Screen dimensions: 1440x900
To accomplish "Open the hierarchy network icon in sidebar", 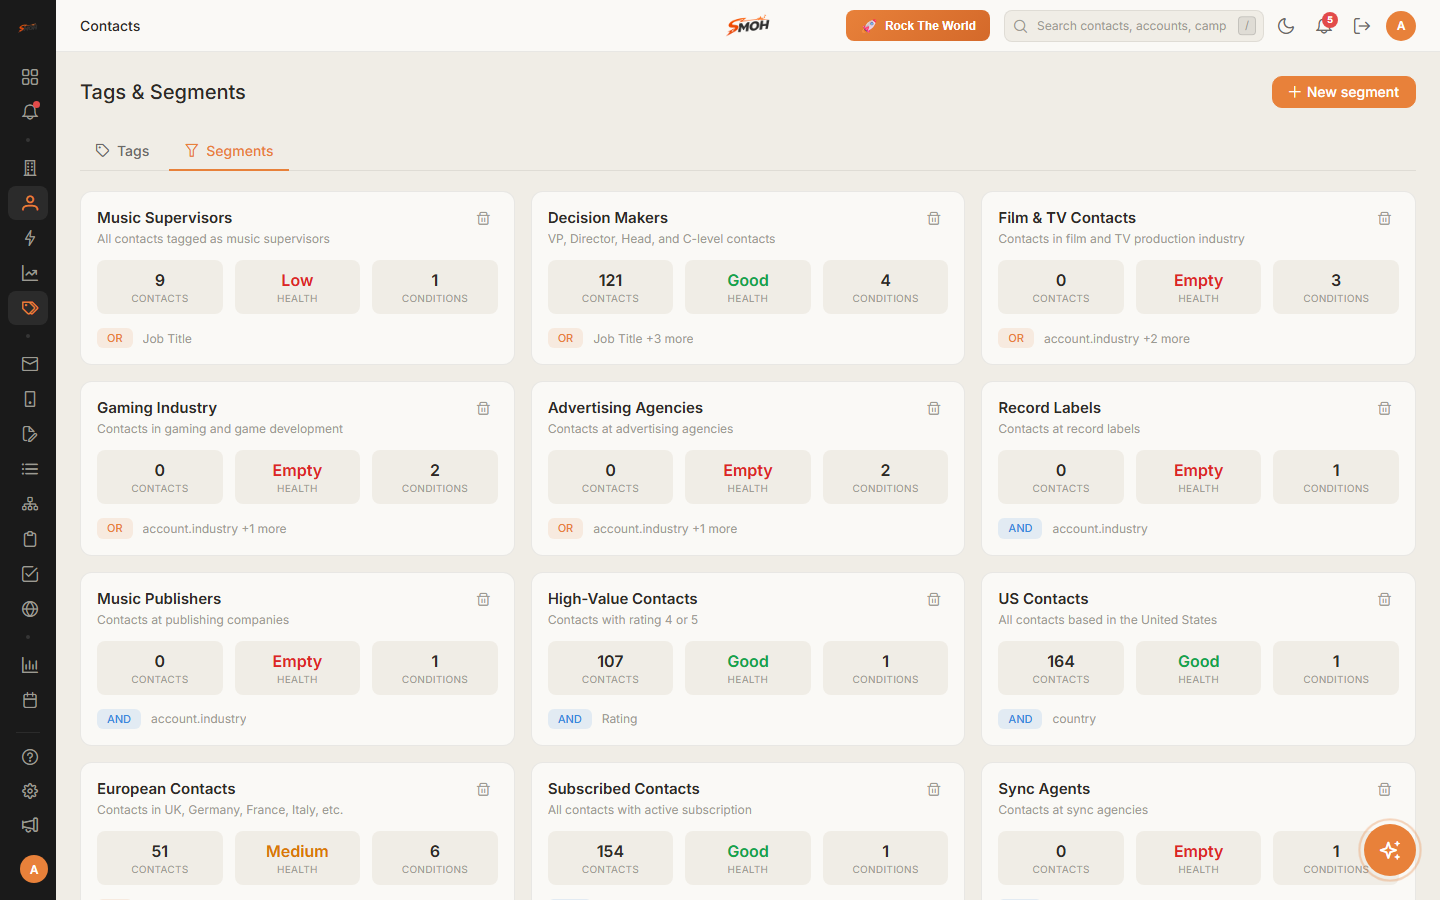I will coord(30,504).
